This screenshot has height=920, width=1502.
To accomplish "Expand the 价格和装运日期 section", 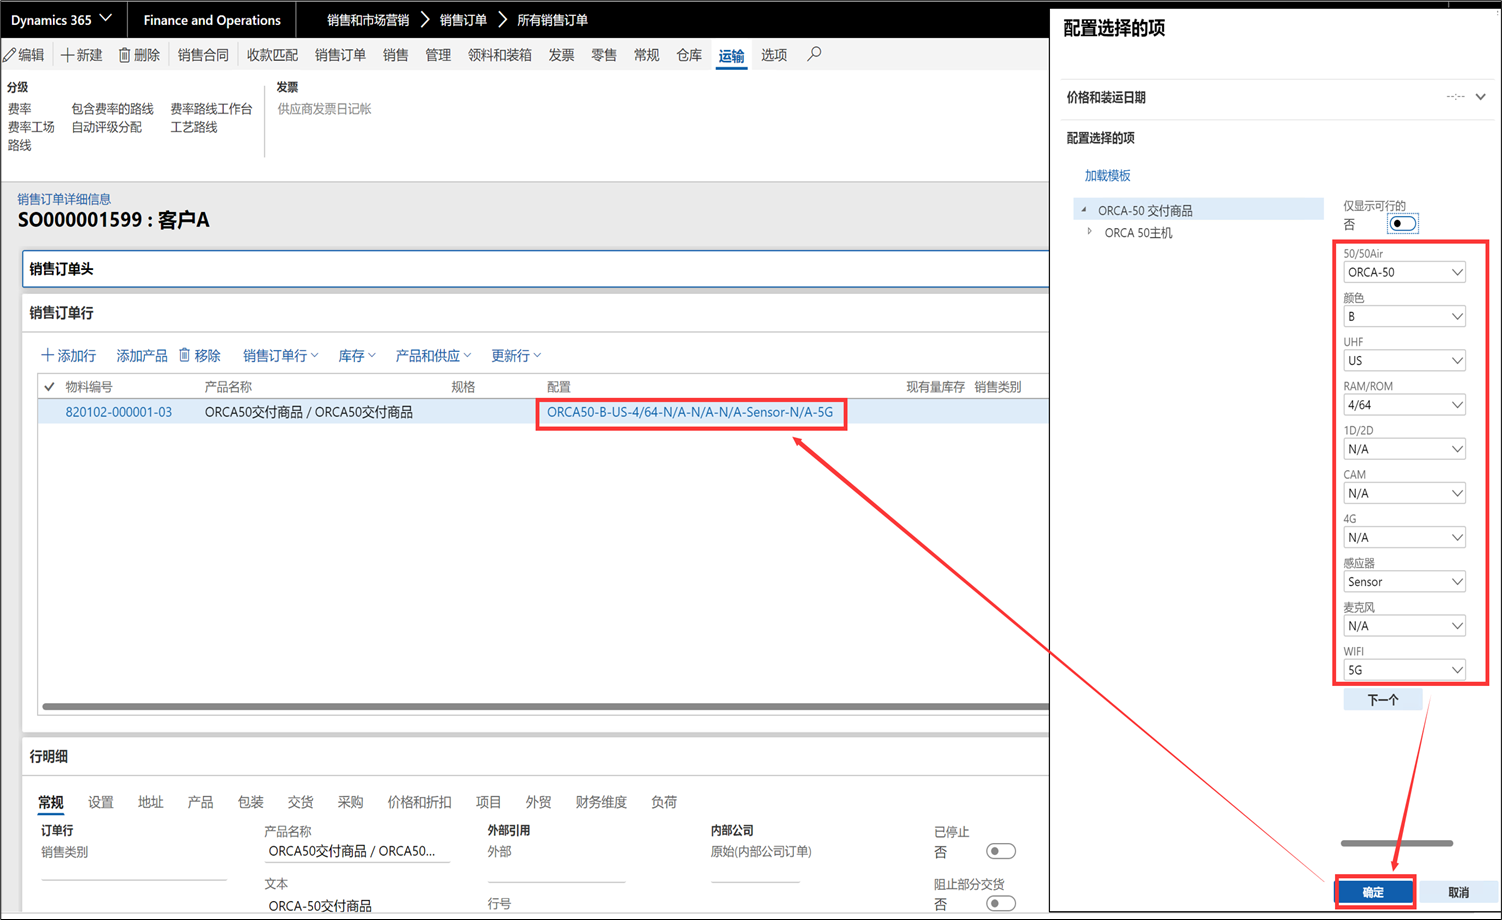I will point(1480,97).
